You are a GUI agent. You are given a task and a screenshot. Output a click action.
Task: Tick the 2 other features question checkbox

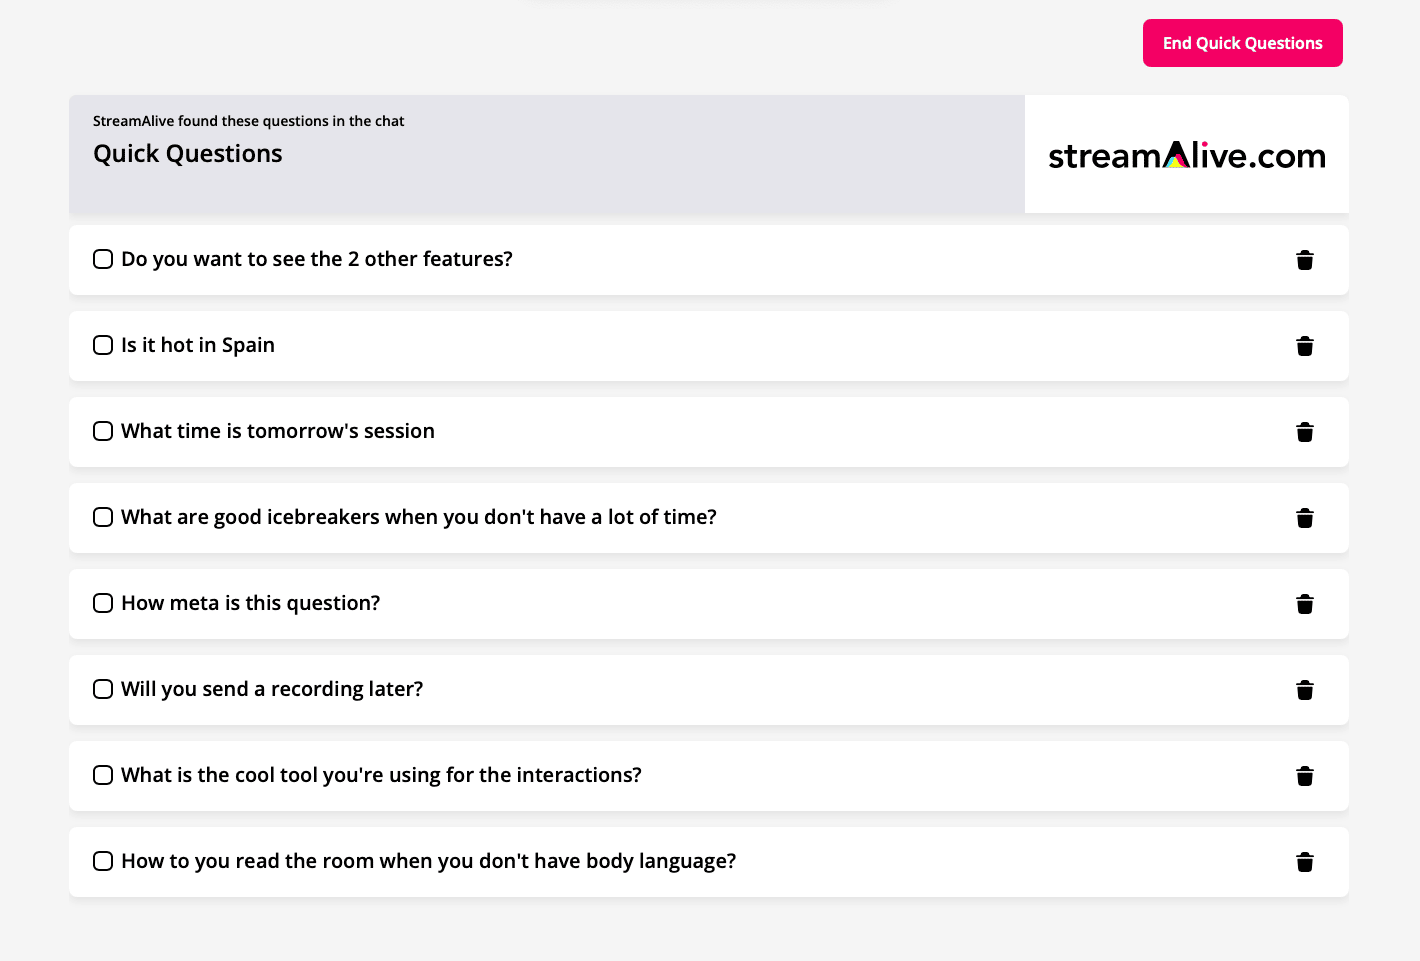103,259
